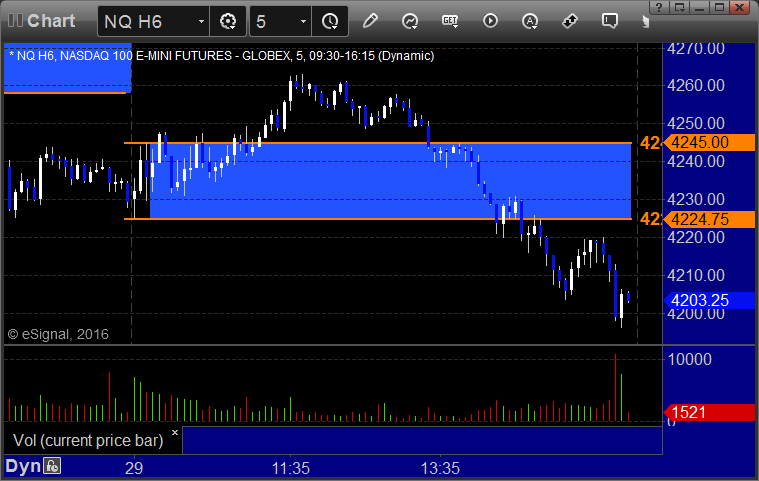Open the interval 5 dropdown
The height and width of the screenshot is (481, 759).
pyautogui.click(x=303, y=21)
